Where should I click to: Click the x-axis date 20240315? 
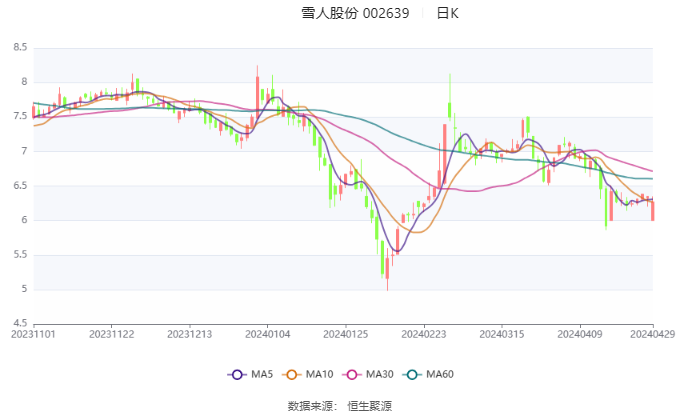(x=502, y=334)
